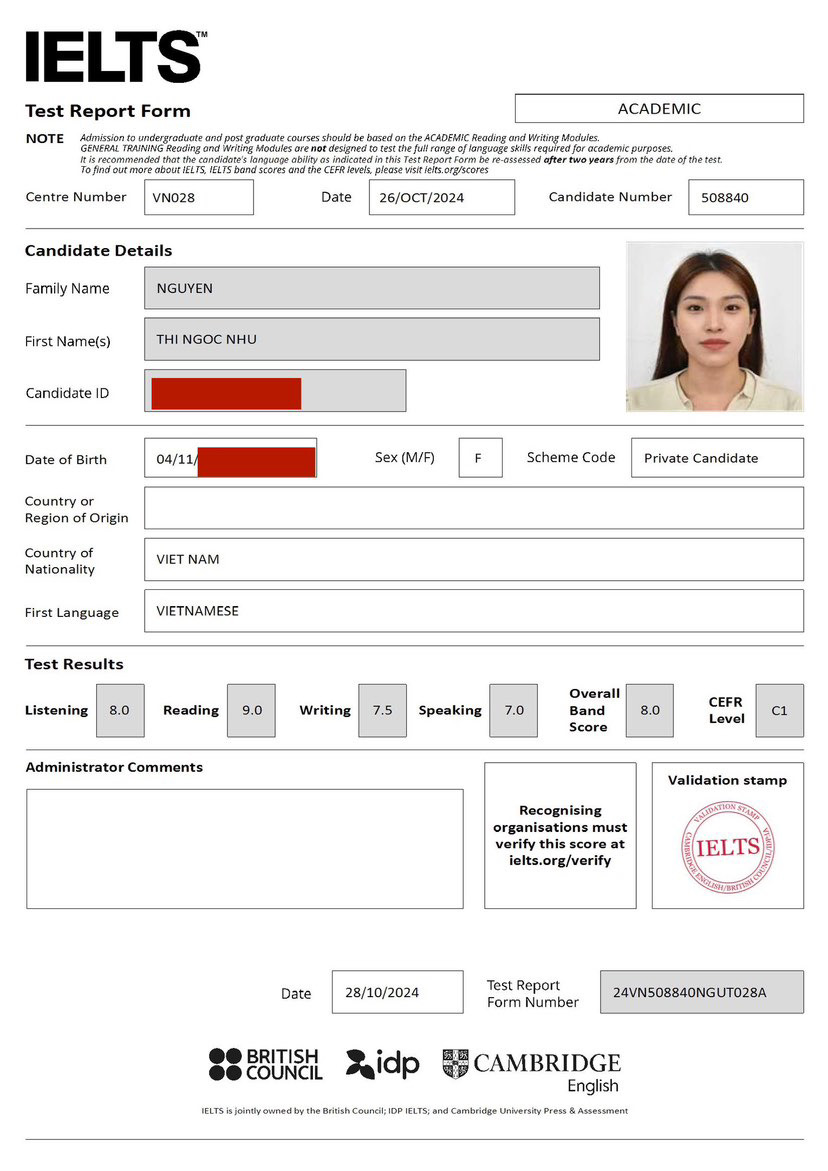Click the idp logo at the bottom
This screenshot has height=1171, width=828.
(381, 1064)
